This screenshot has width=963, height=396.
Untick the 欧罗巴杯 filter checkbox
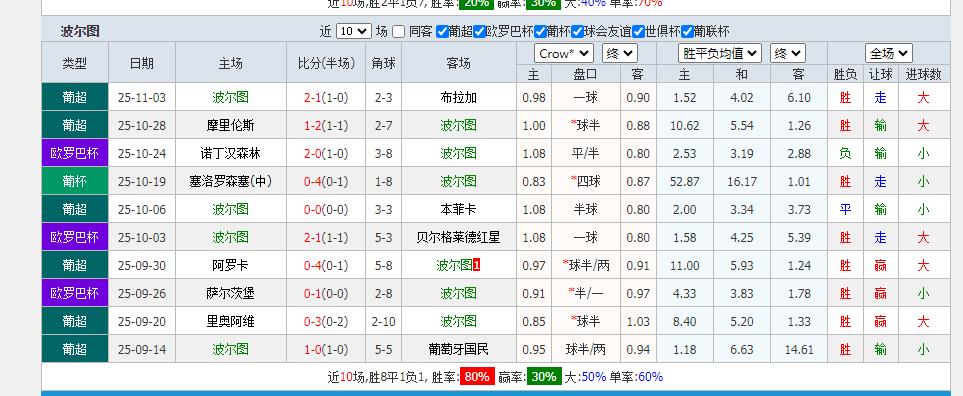[479, 31]
